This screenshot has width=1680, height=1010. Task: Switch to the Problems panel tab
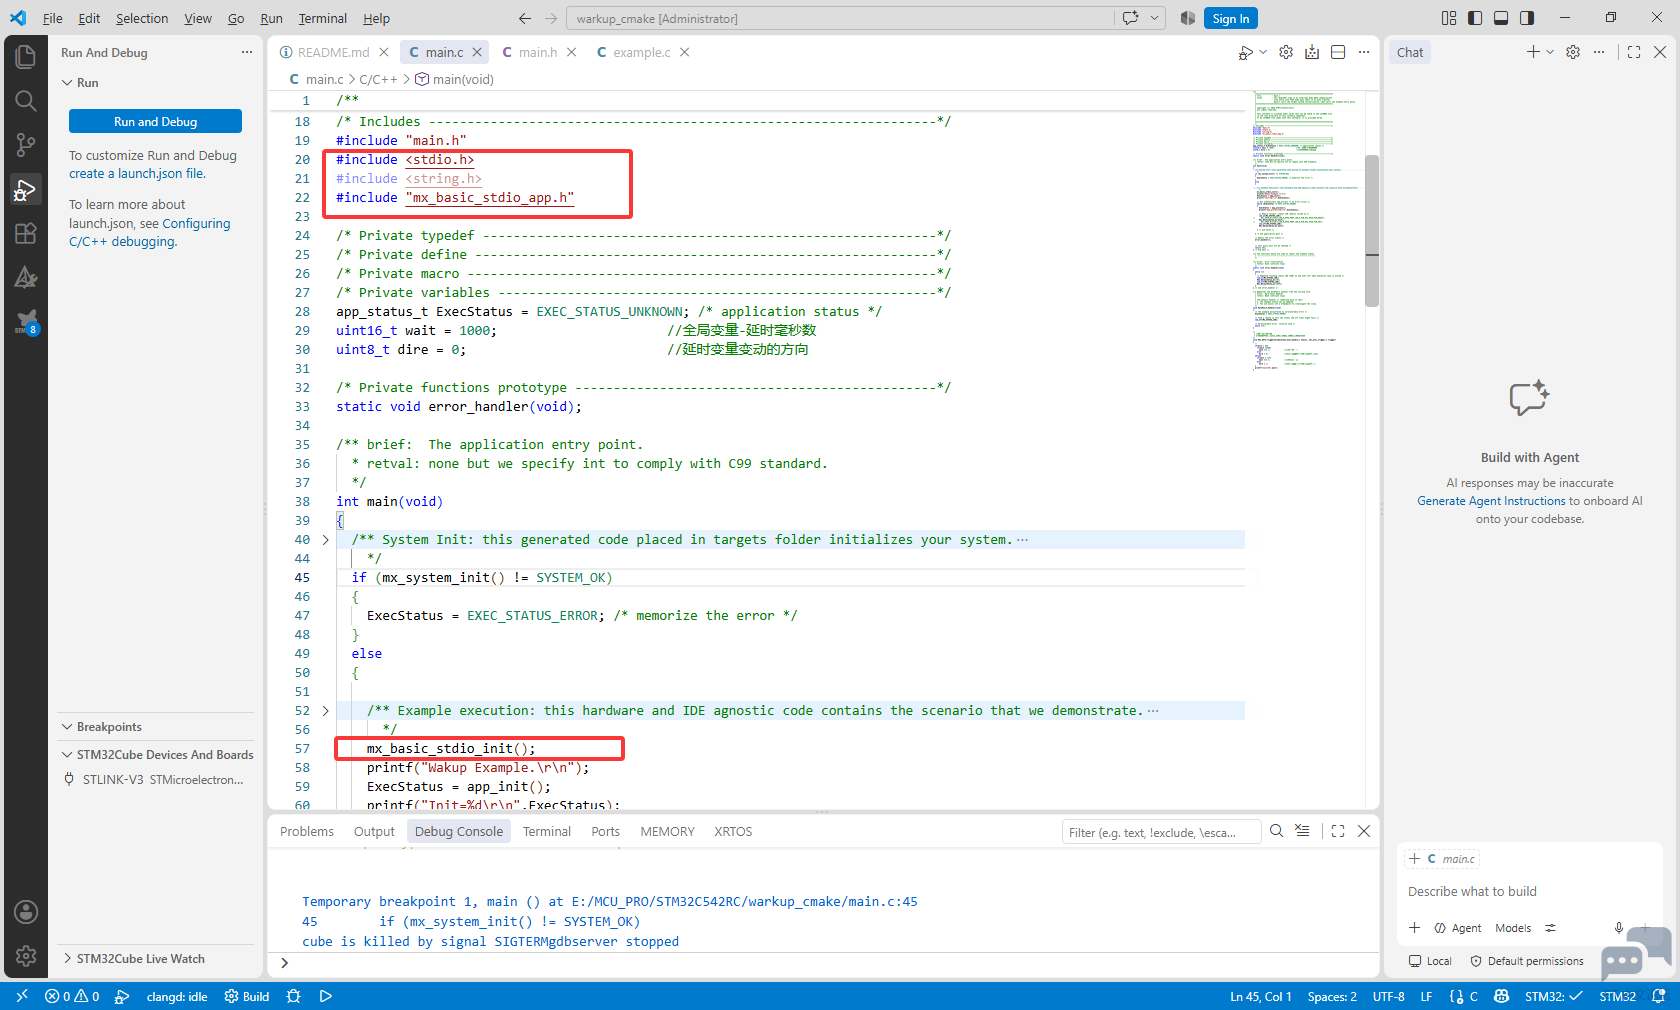(x=307, y=831)
